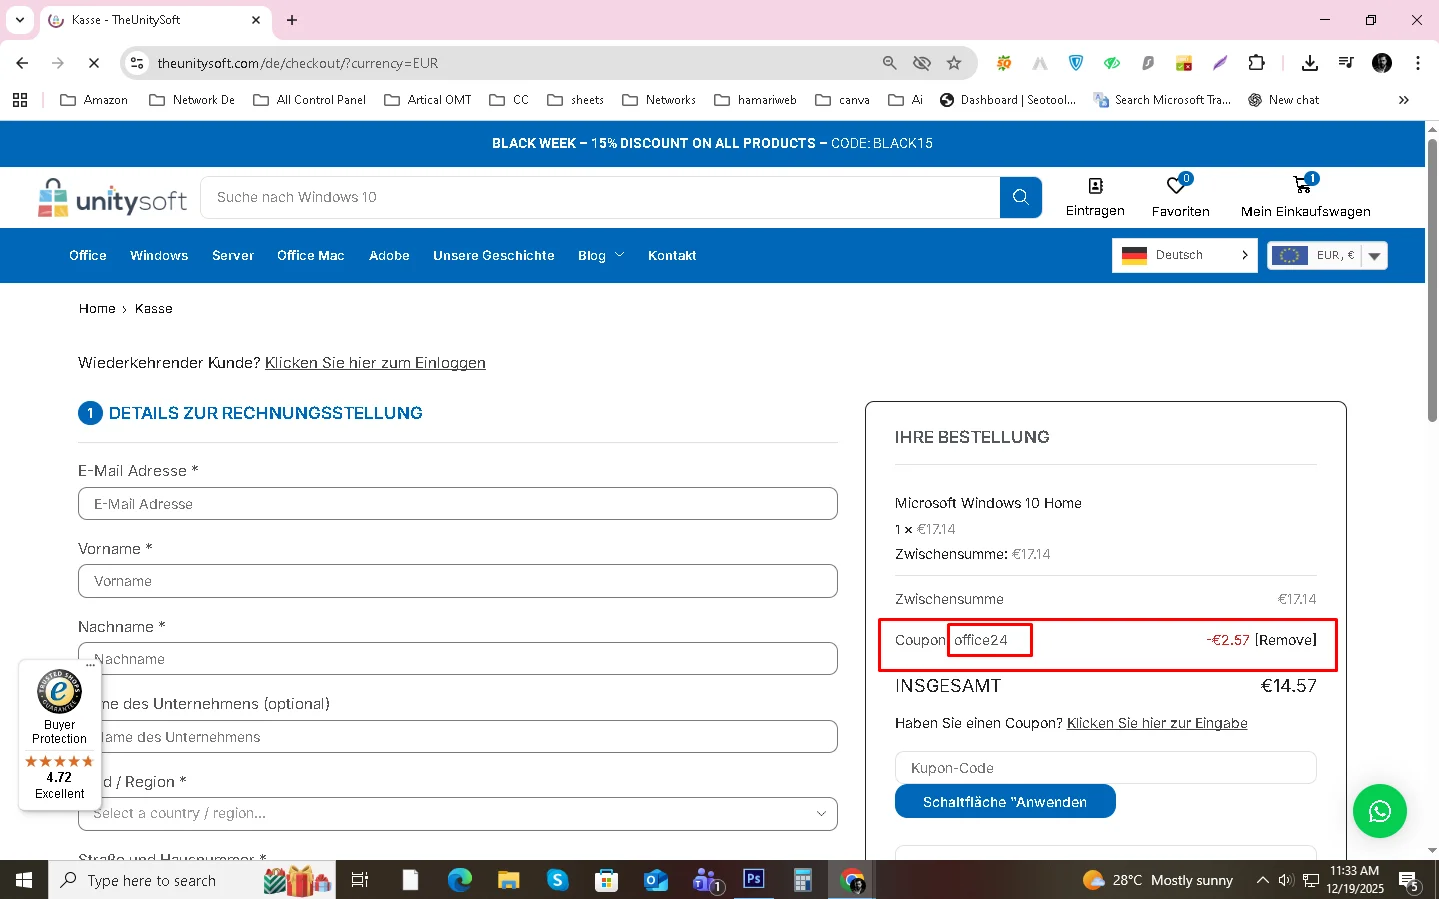Open Amazon bookmarks folder
Screen dimensions: 1439x899
pyautogui.click(x=94, y=100)
